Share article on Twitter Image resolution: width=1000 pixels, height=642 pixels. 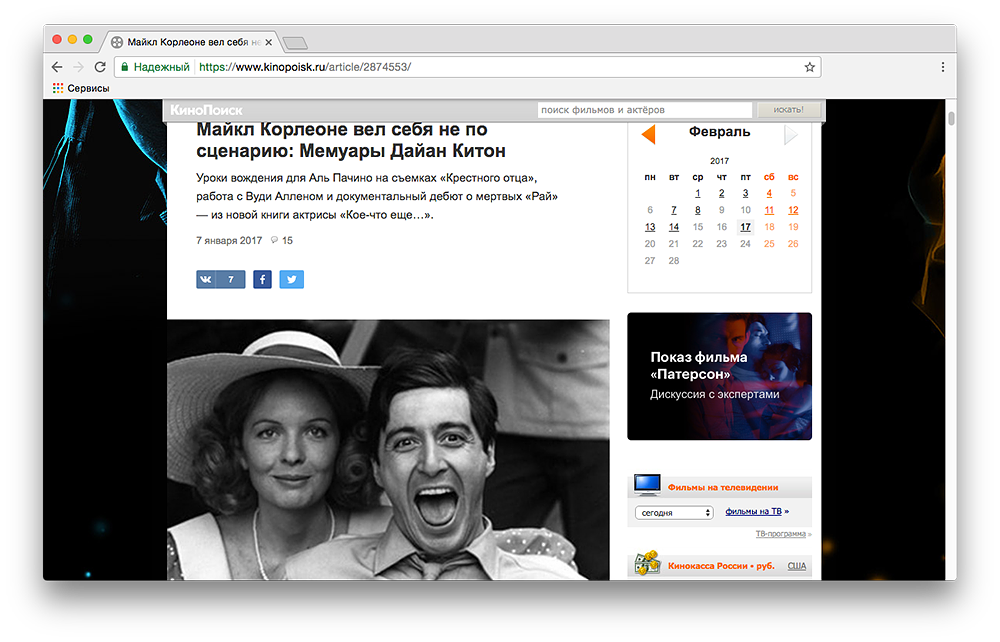coord(292,280)
